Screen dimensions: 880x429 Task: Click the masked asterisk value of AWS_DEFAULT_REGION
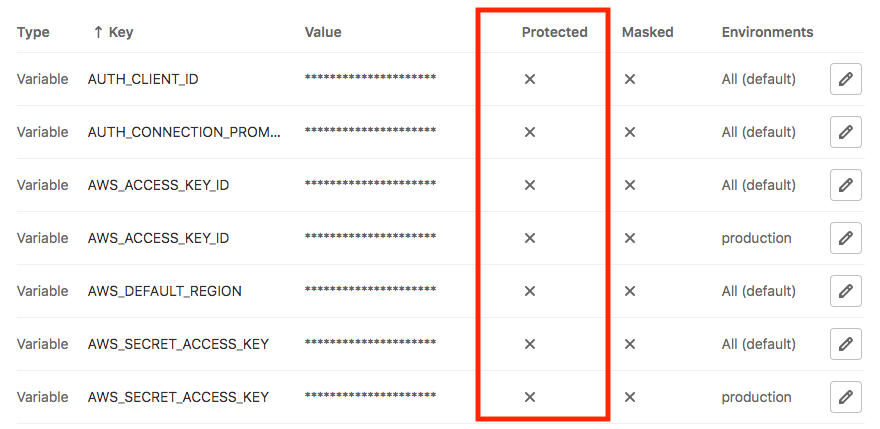[370, 290]
